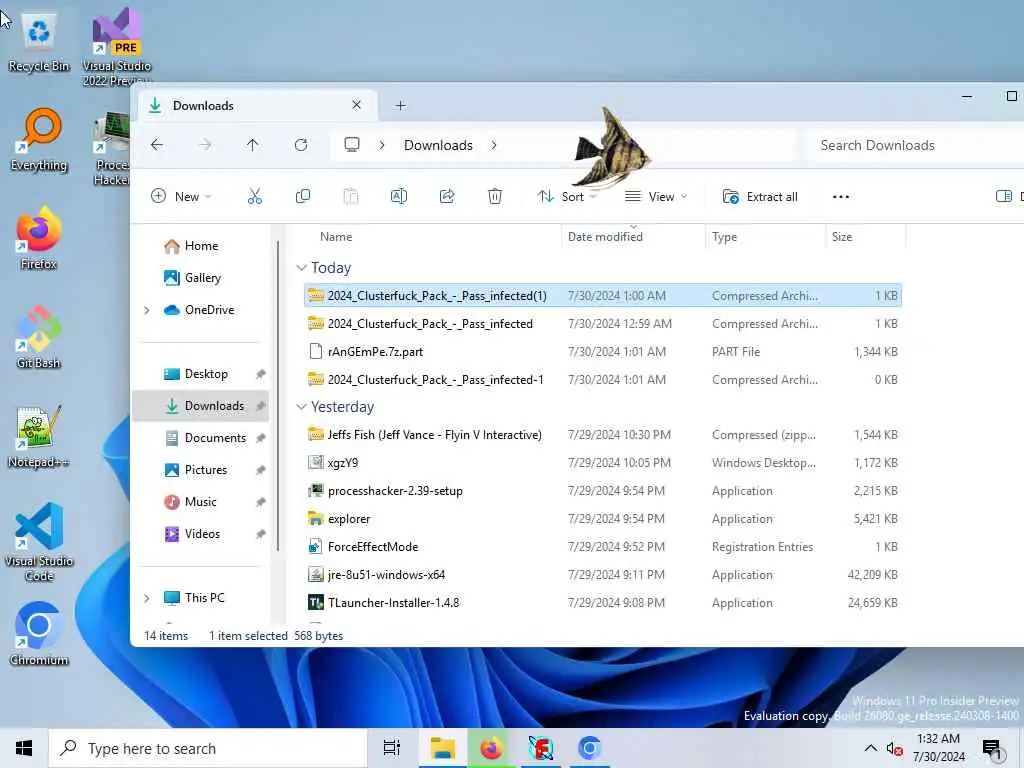Select the Jeffs Fish zip archive
This screenshot has width=1024, height=768.
[603, 435]
